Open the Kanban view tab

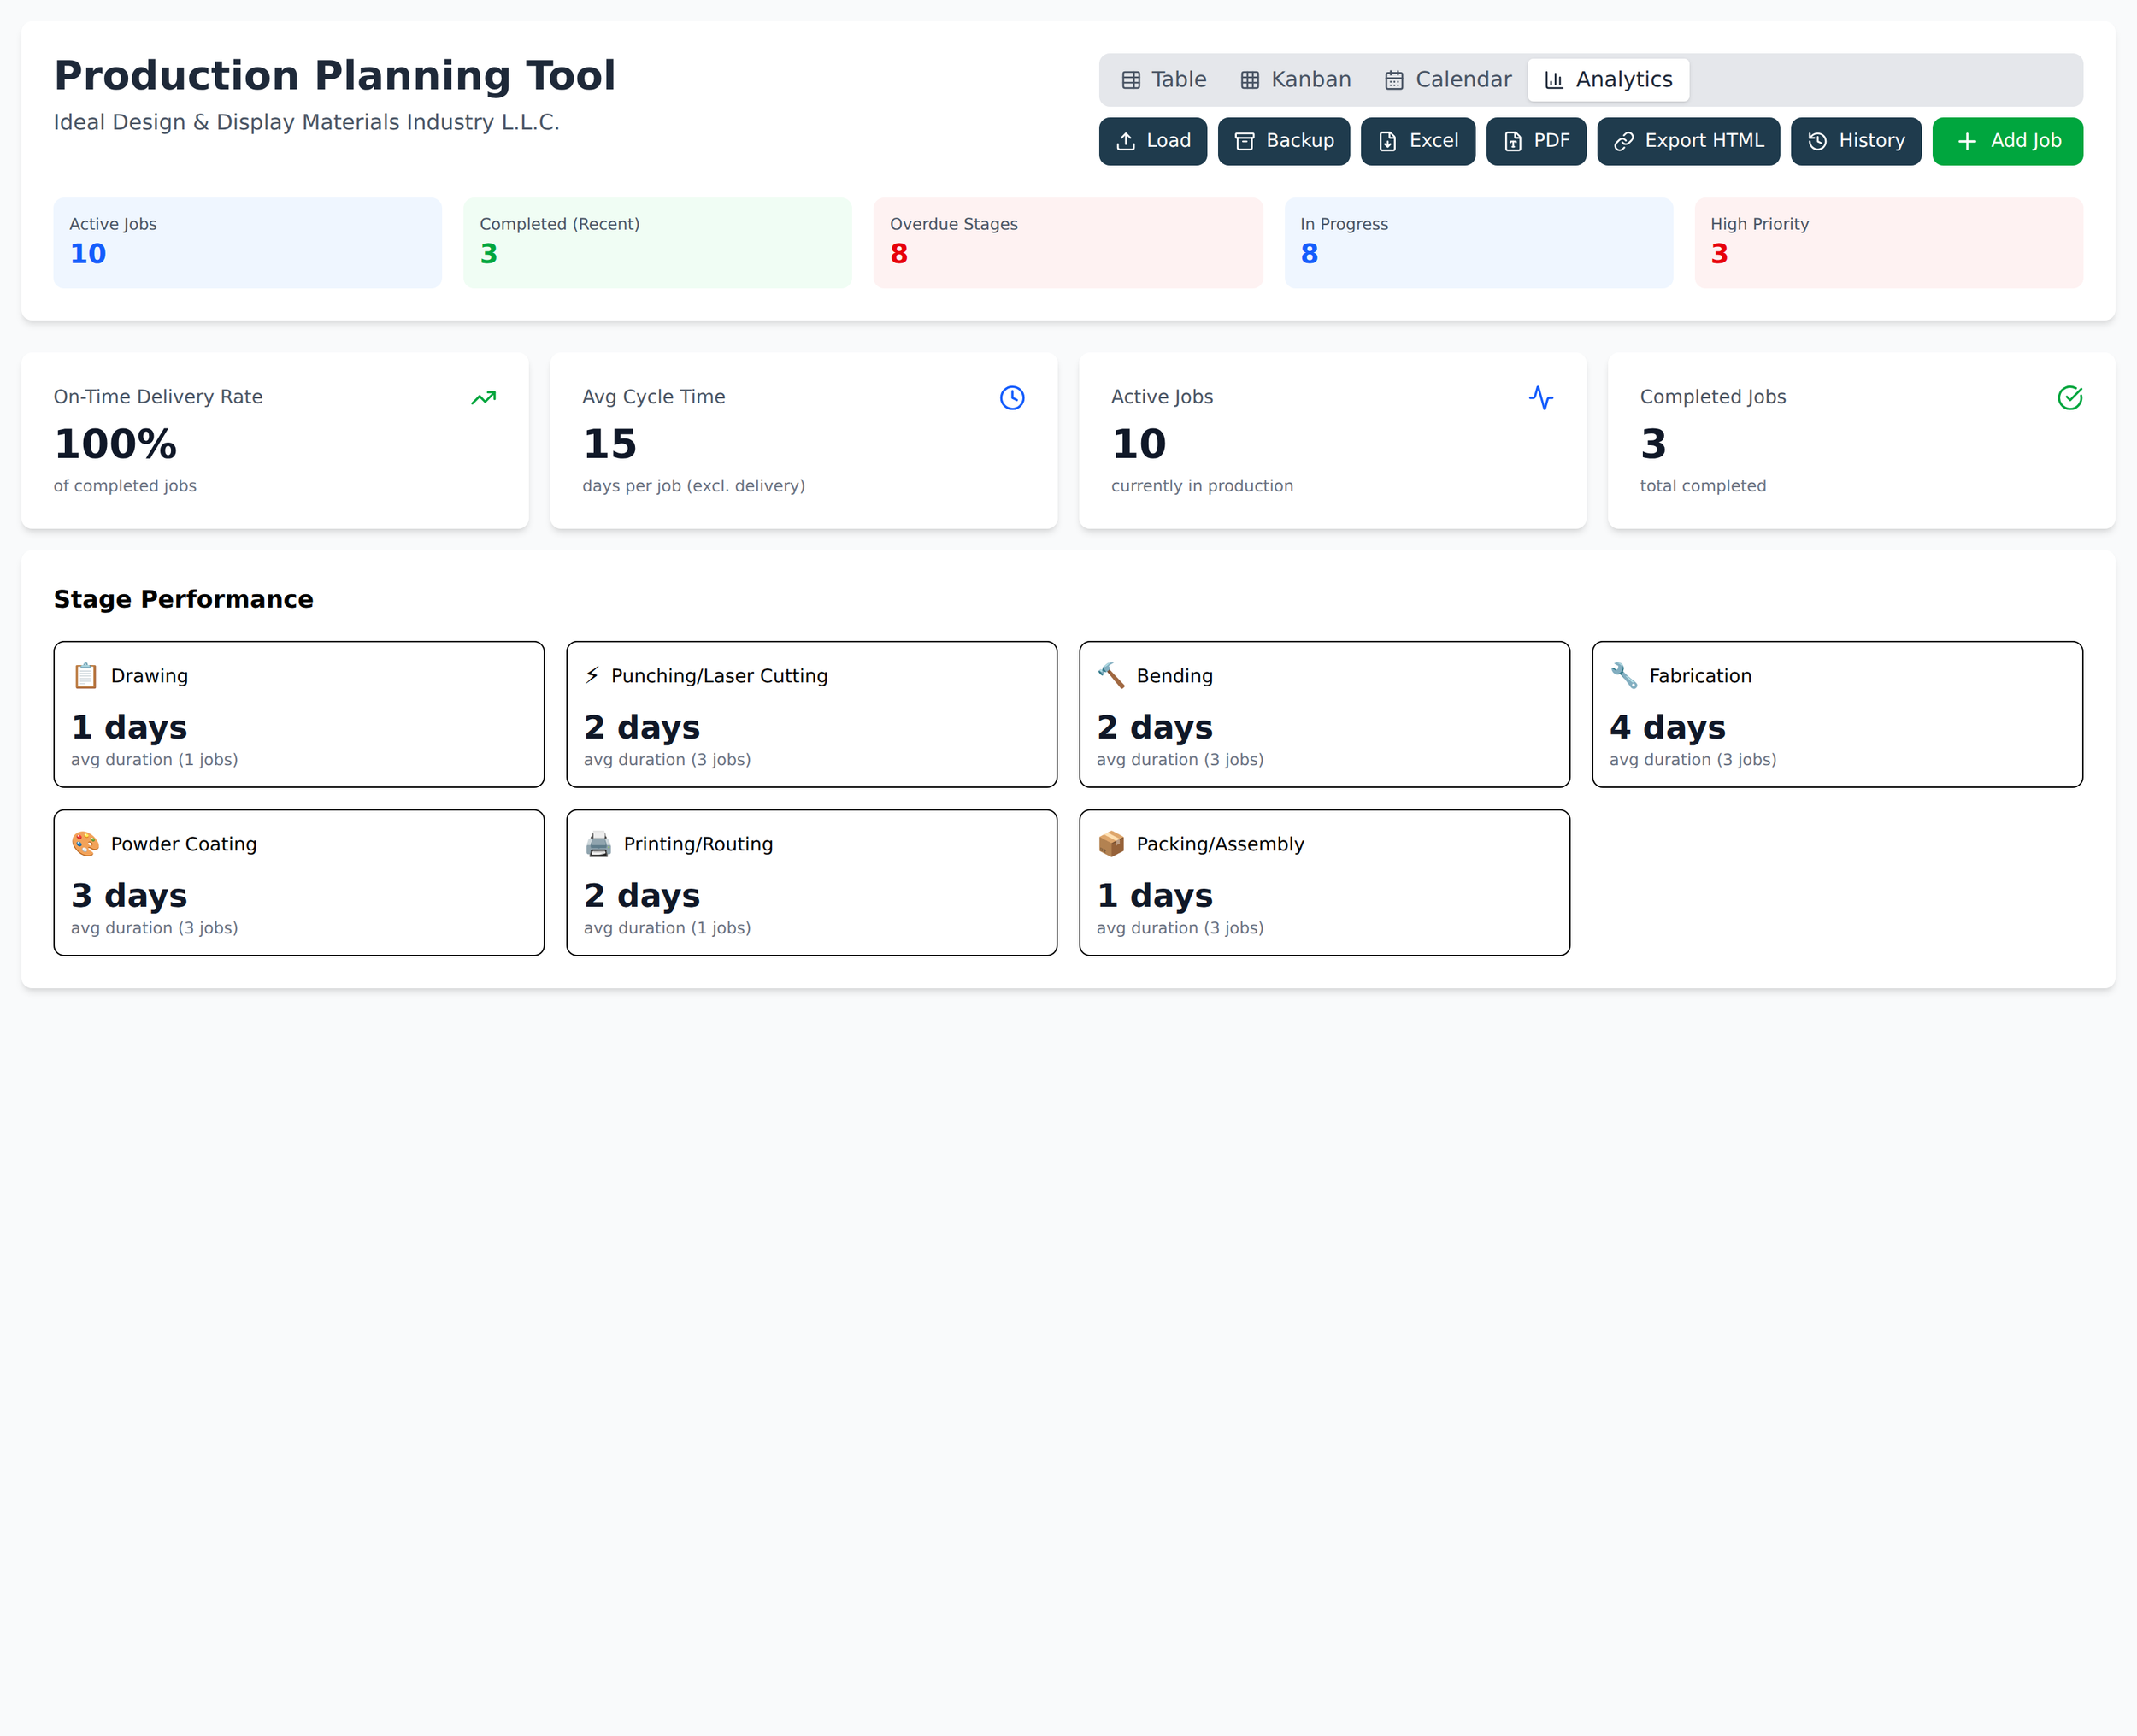[x=1295, y=80]
